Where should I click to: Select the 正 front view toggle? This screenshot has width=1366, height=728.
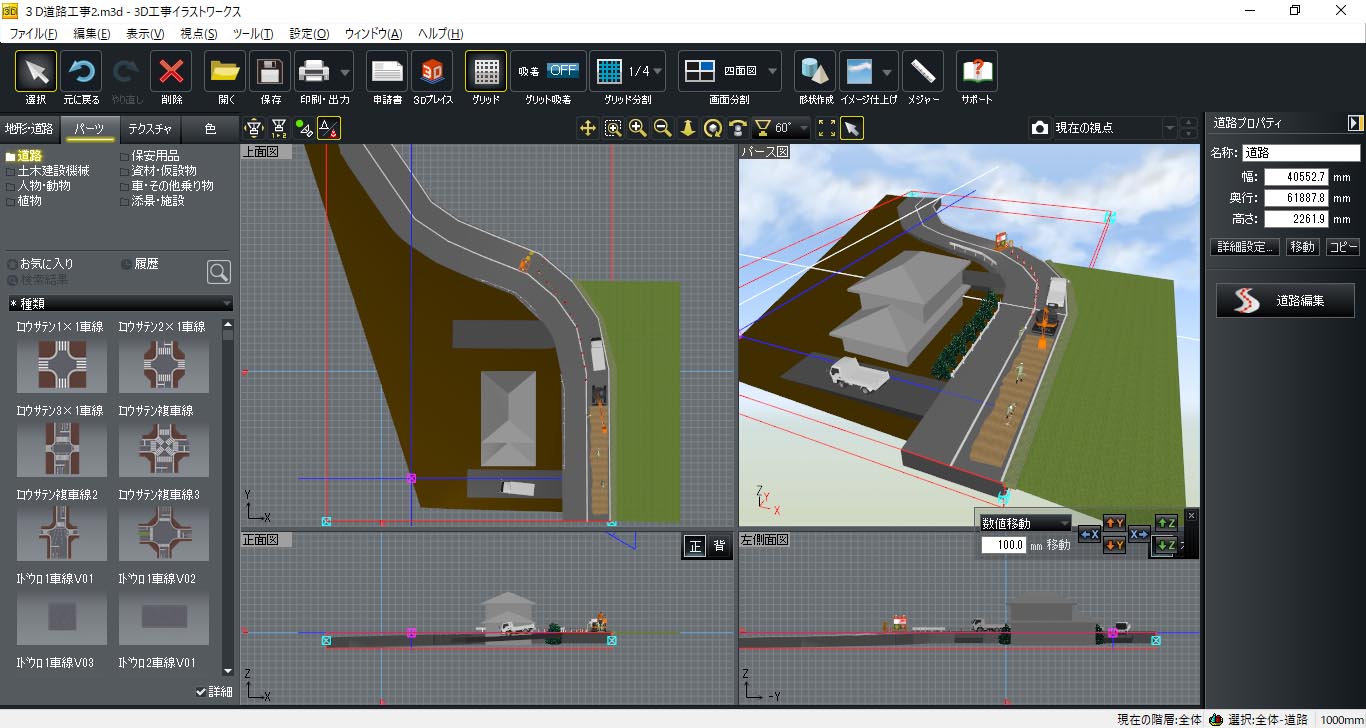[x=695, y=546]
